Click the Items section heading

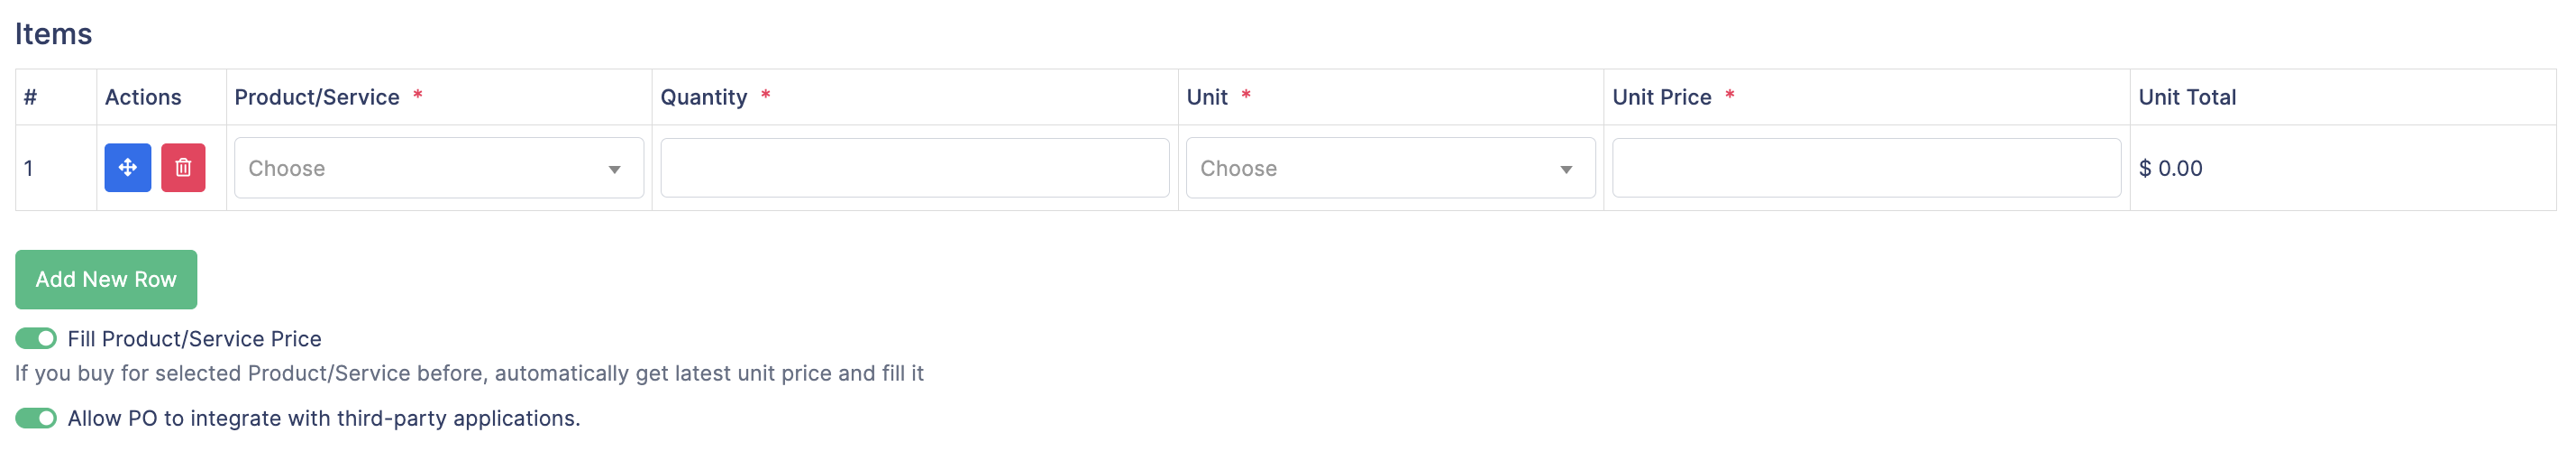tap(53, 34)
